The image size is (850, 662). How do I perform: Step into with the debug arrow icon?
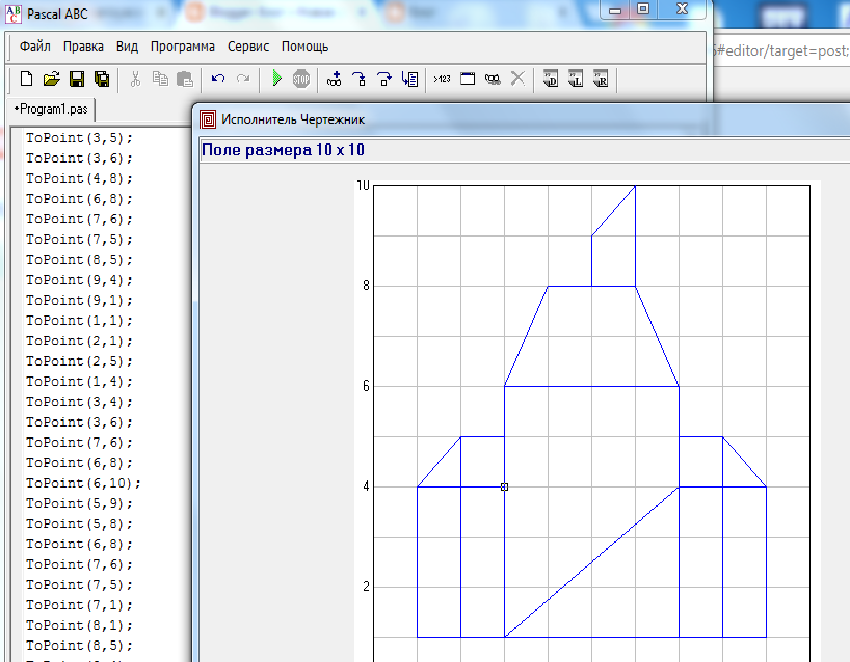[x=359, y=79]
